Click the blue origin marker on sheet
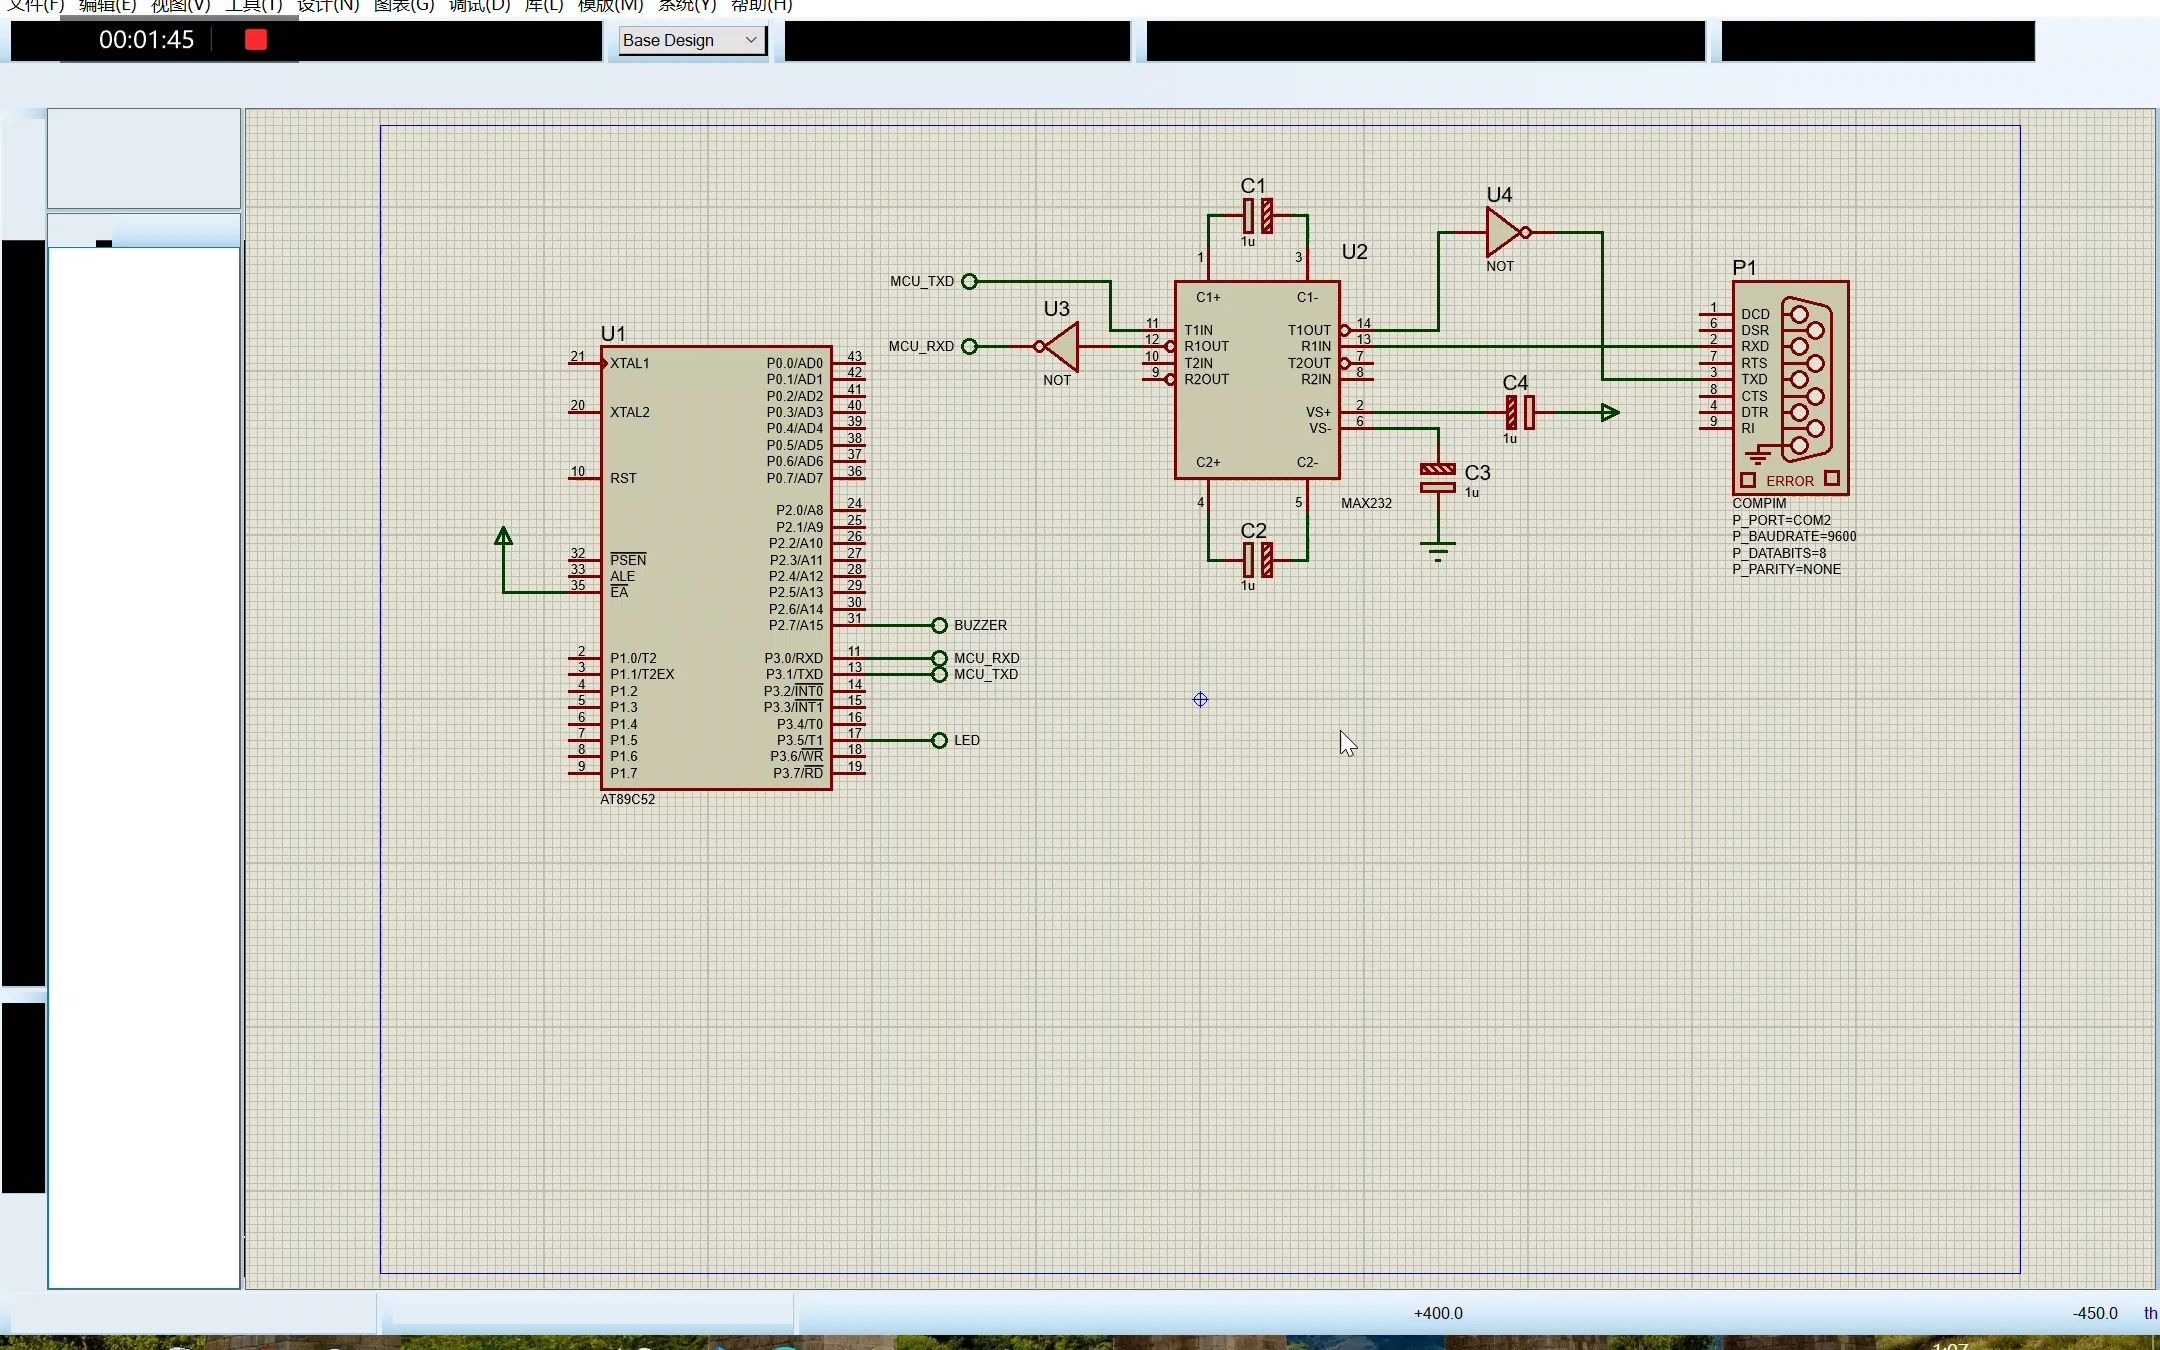 [x=1201, y=700]
